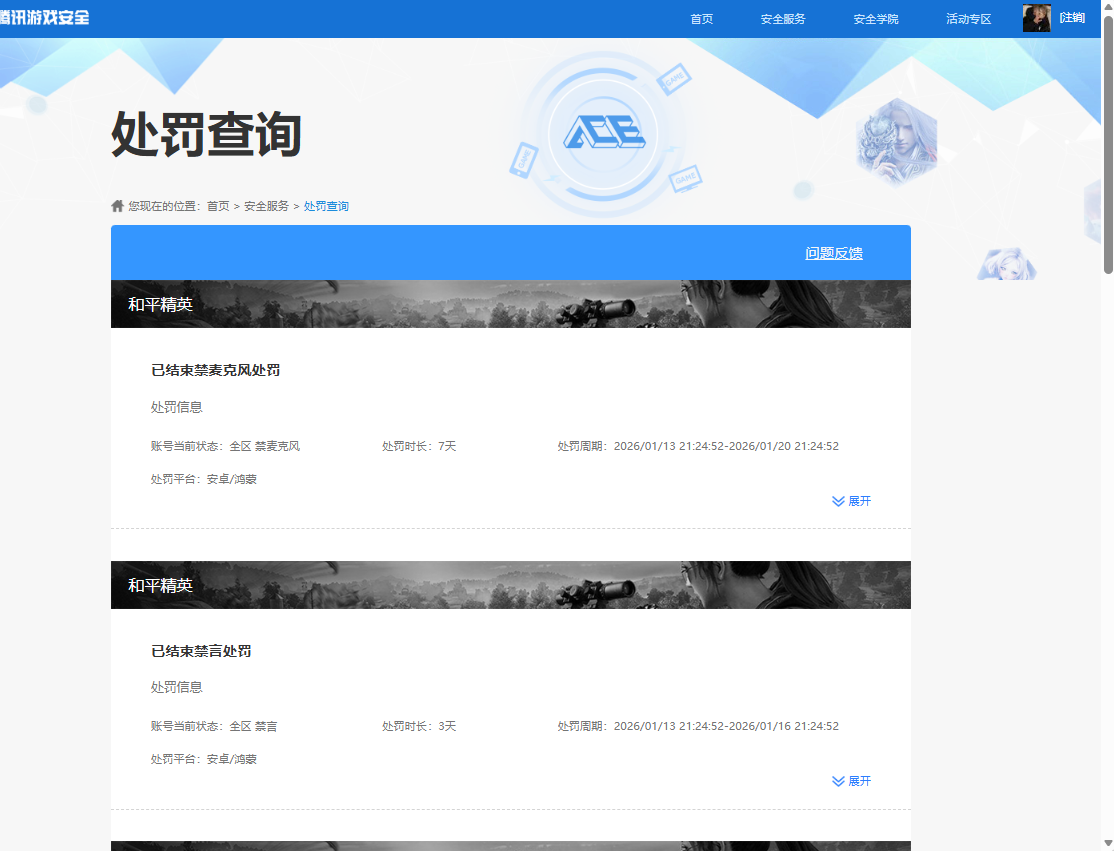The image size is (1114, 851).
Task: Click 账号当前状态：全区 禁言 text
Action: pyautogui.click(x=214, y=726)
